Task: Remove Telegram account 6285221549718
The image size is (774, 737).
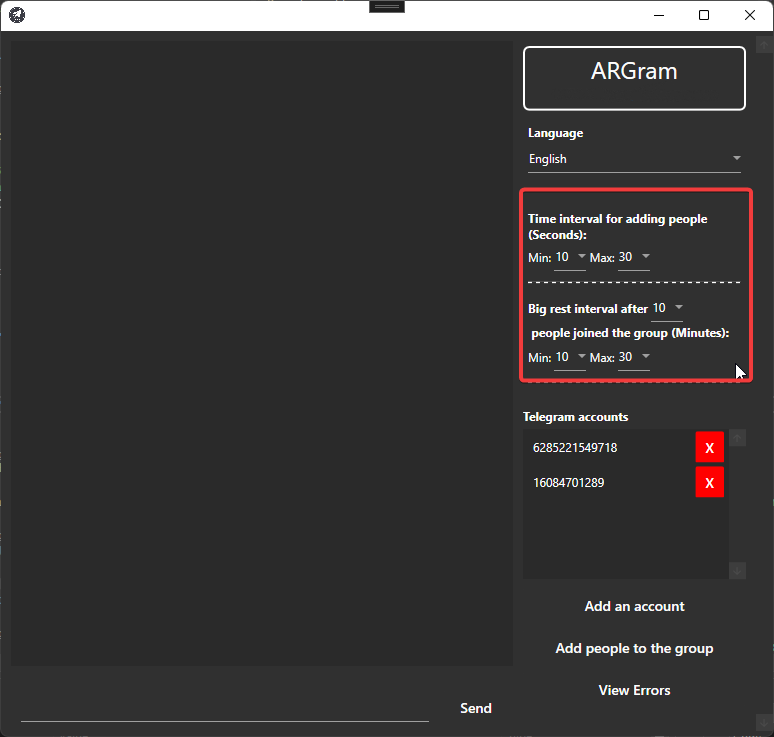Action: pyautogui.click(x=709, y=448)
